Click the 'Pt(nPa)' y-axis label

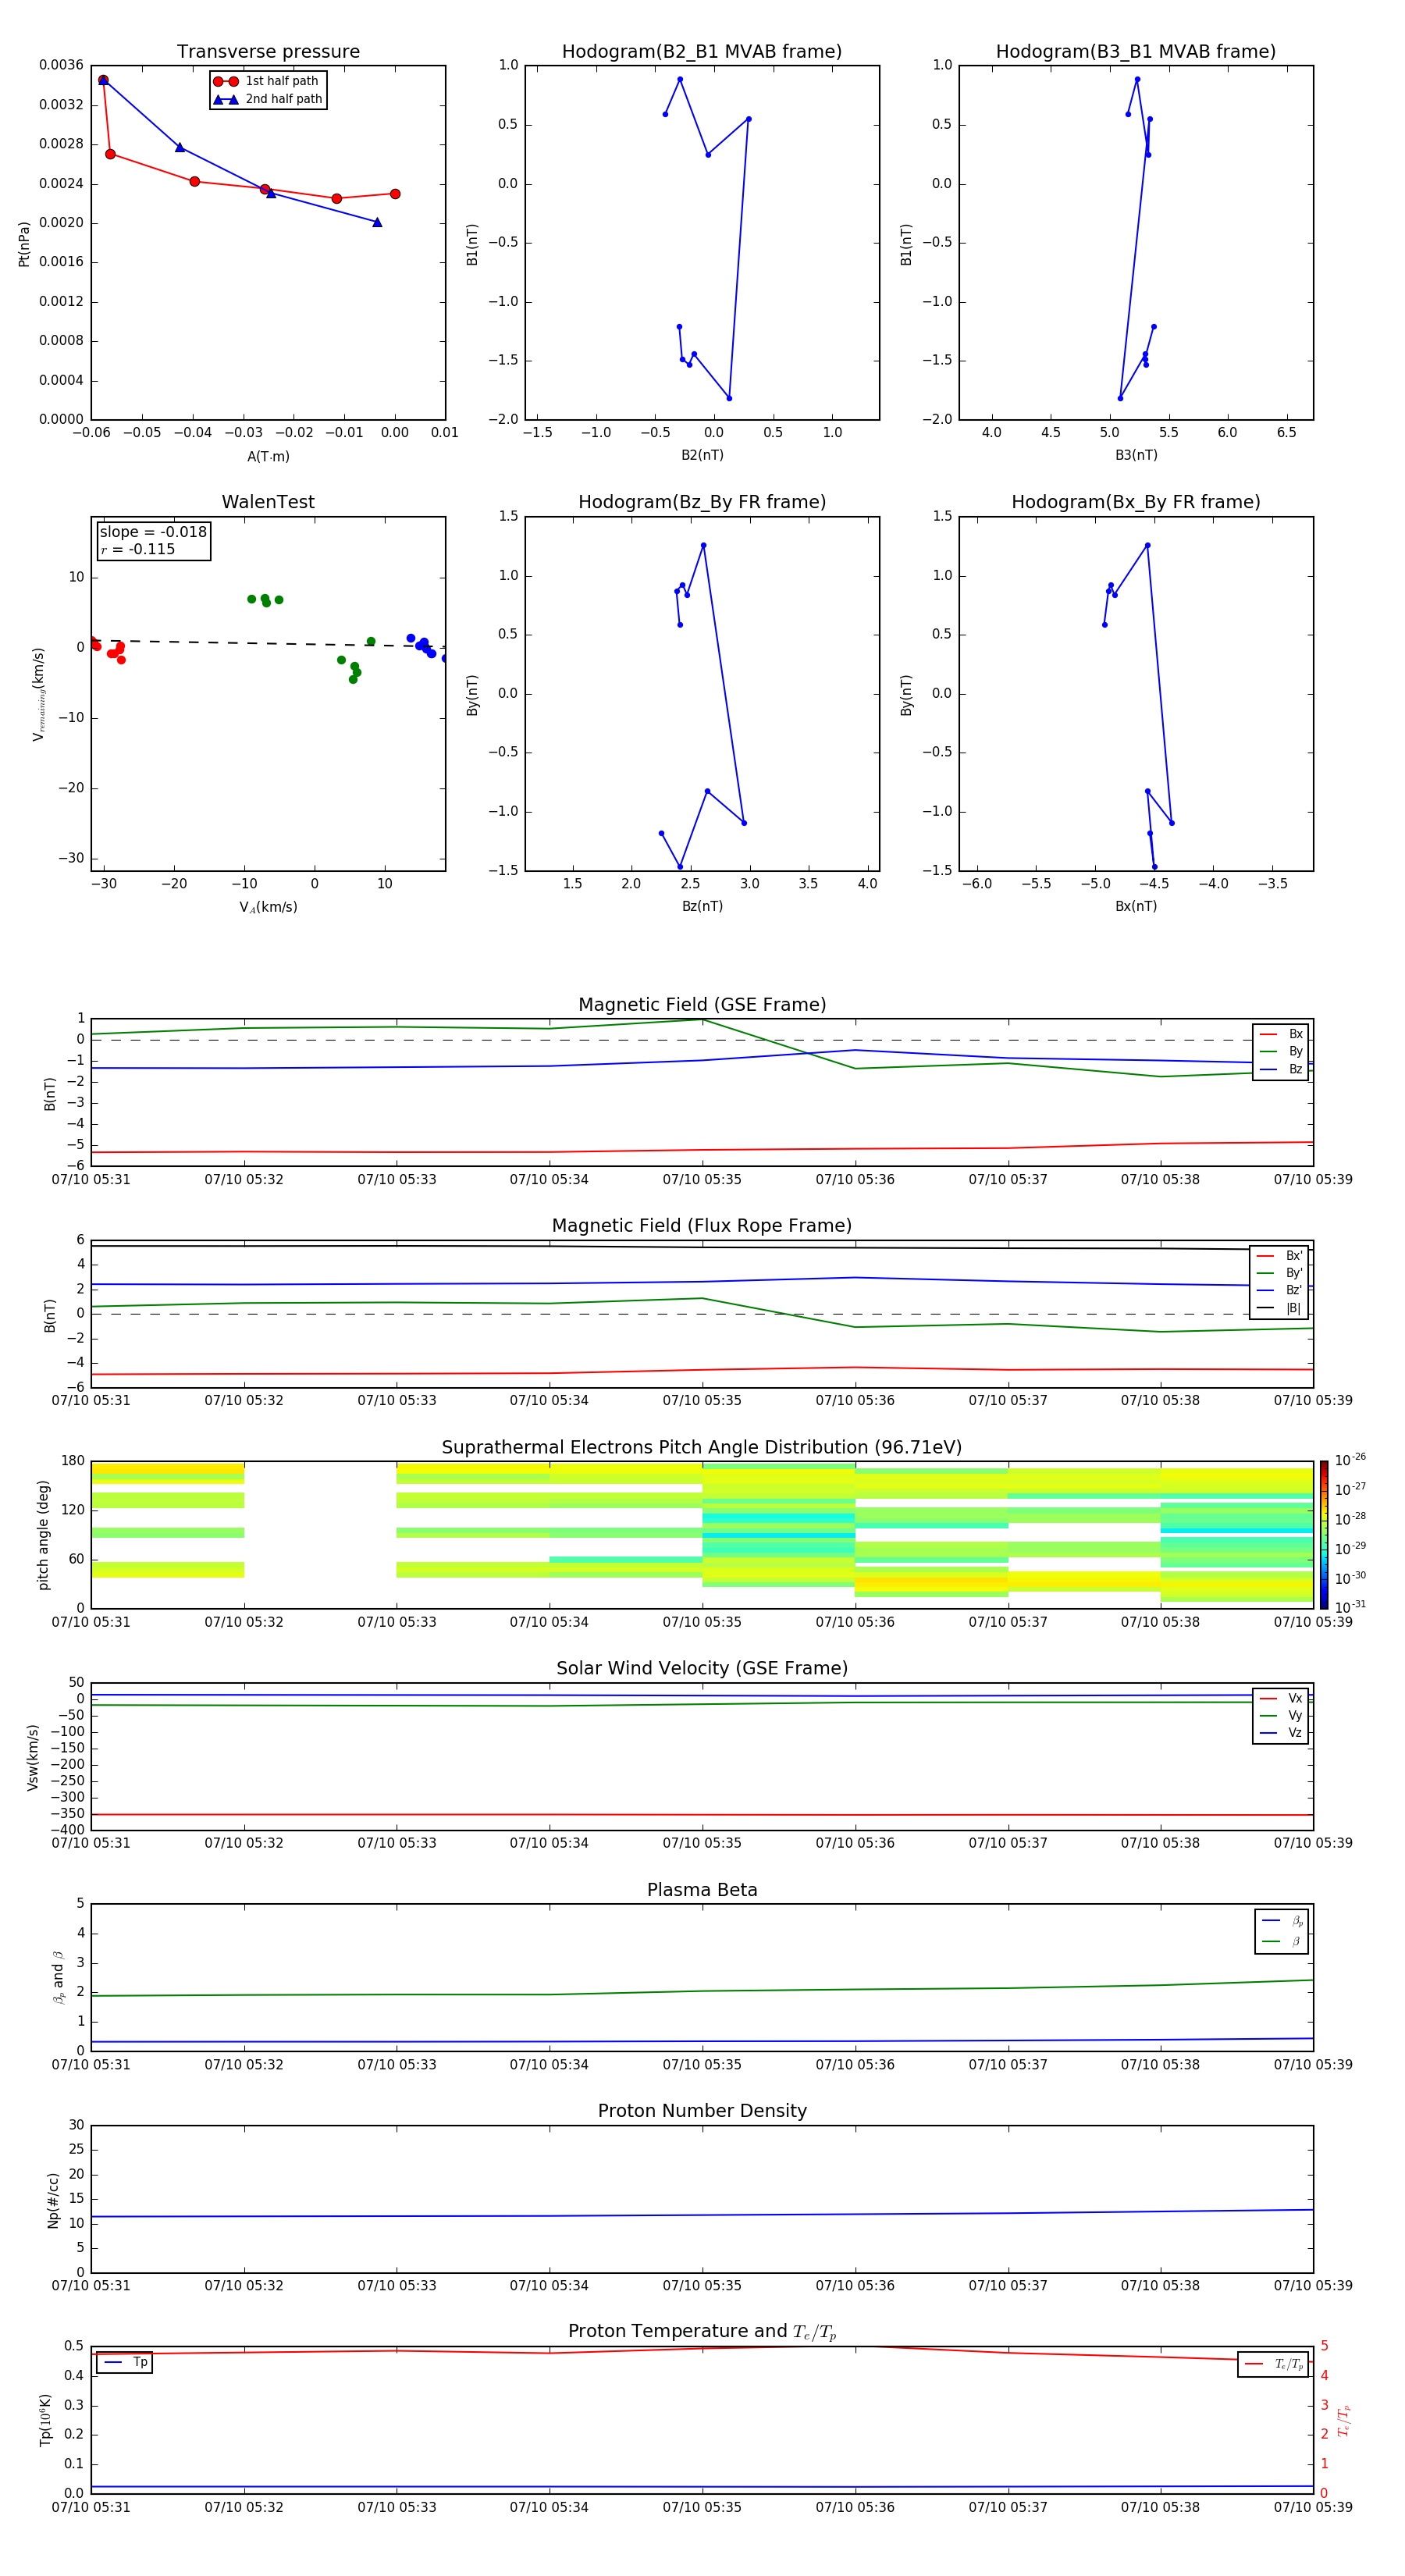point(24,243)
